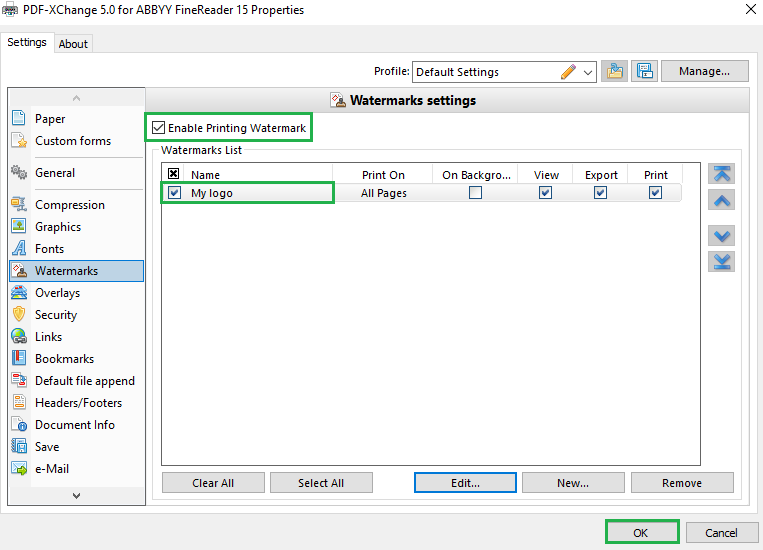Viewport: 763px width, 550px height.
Task: Click the Security shield icon
Action: tap(19, 314)
